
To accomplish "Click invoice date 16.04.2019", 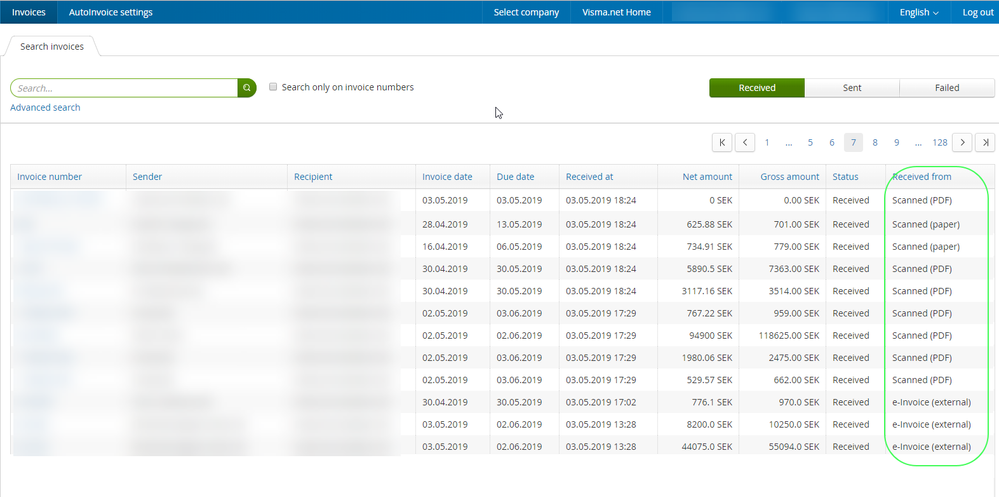I will pyautogui.click(x=445, y=247).
